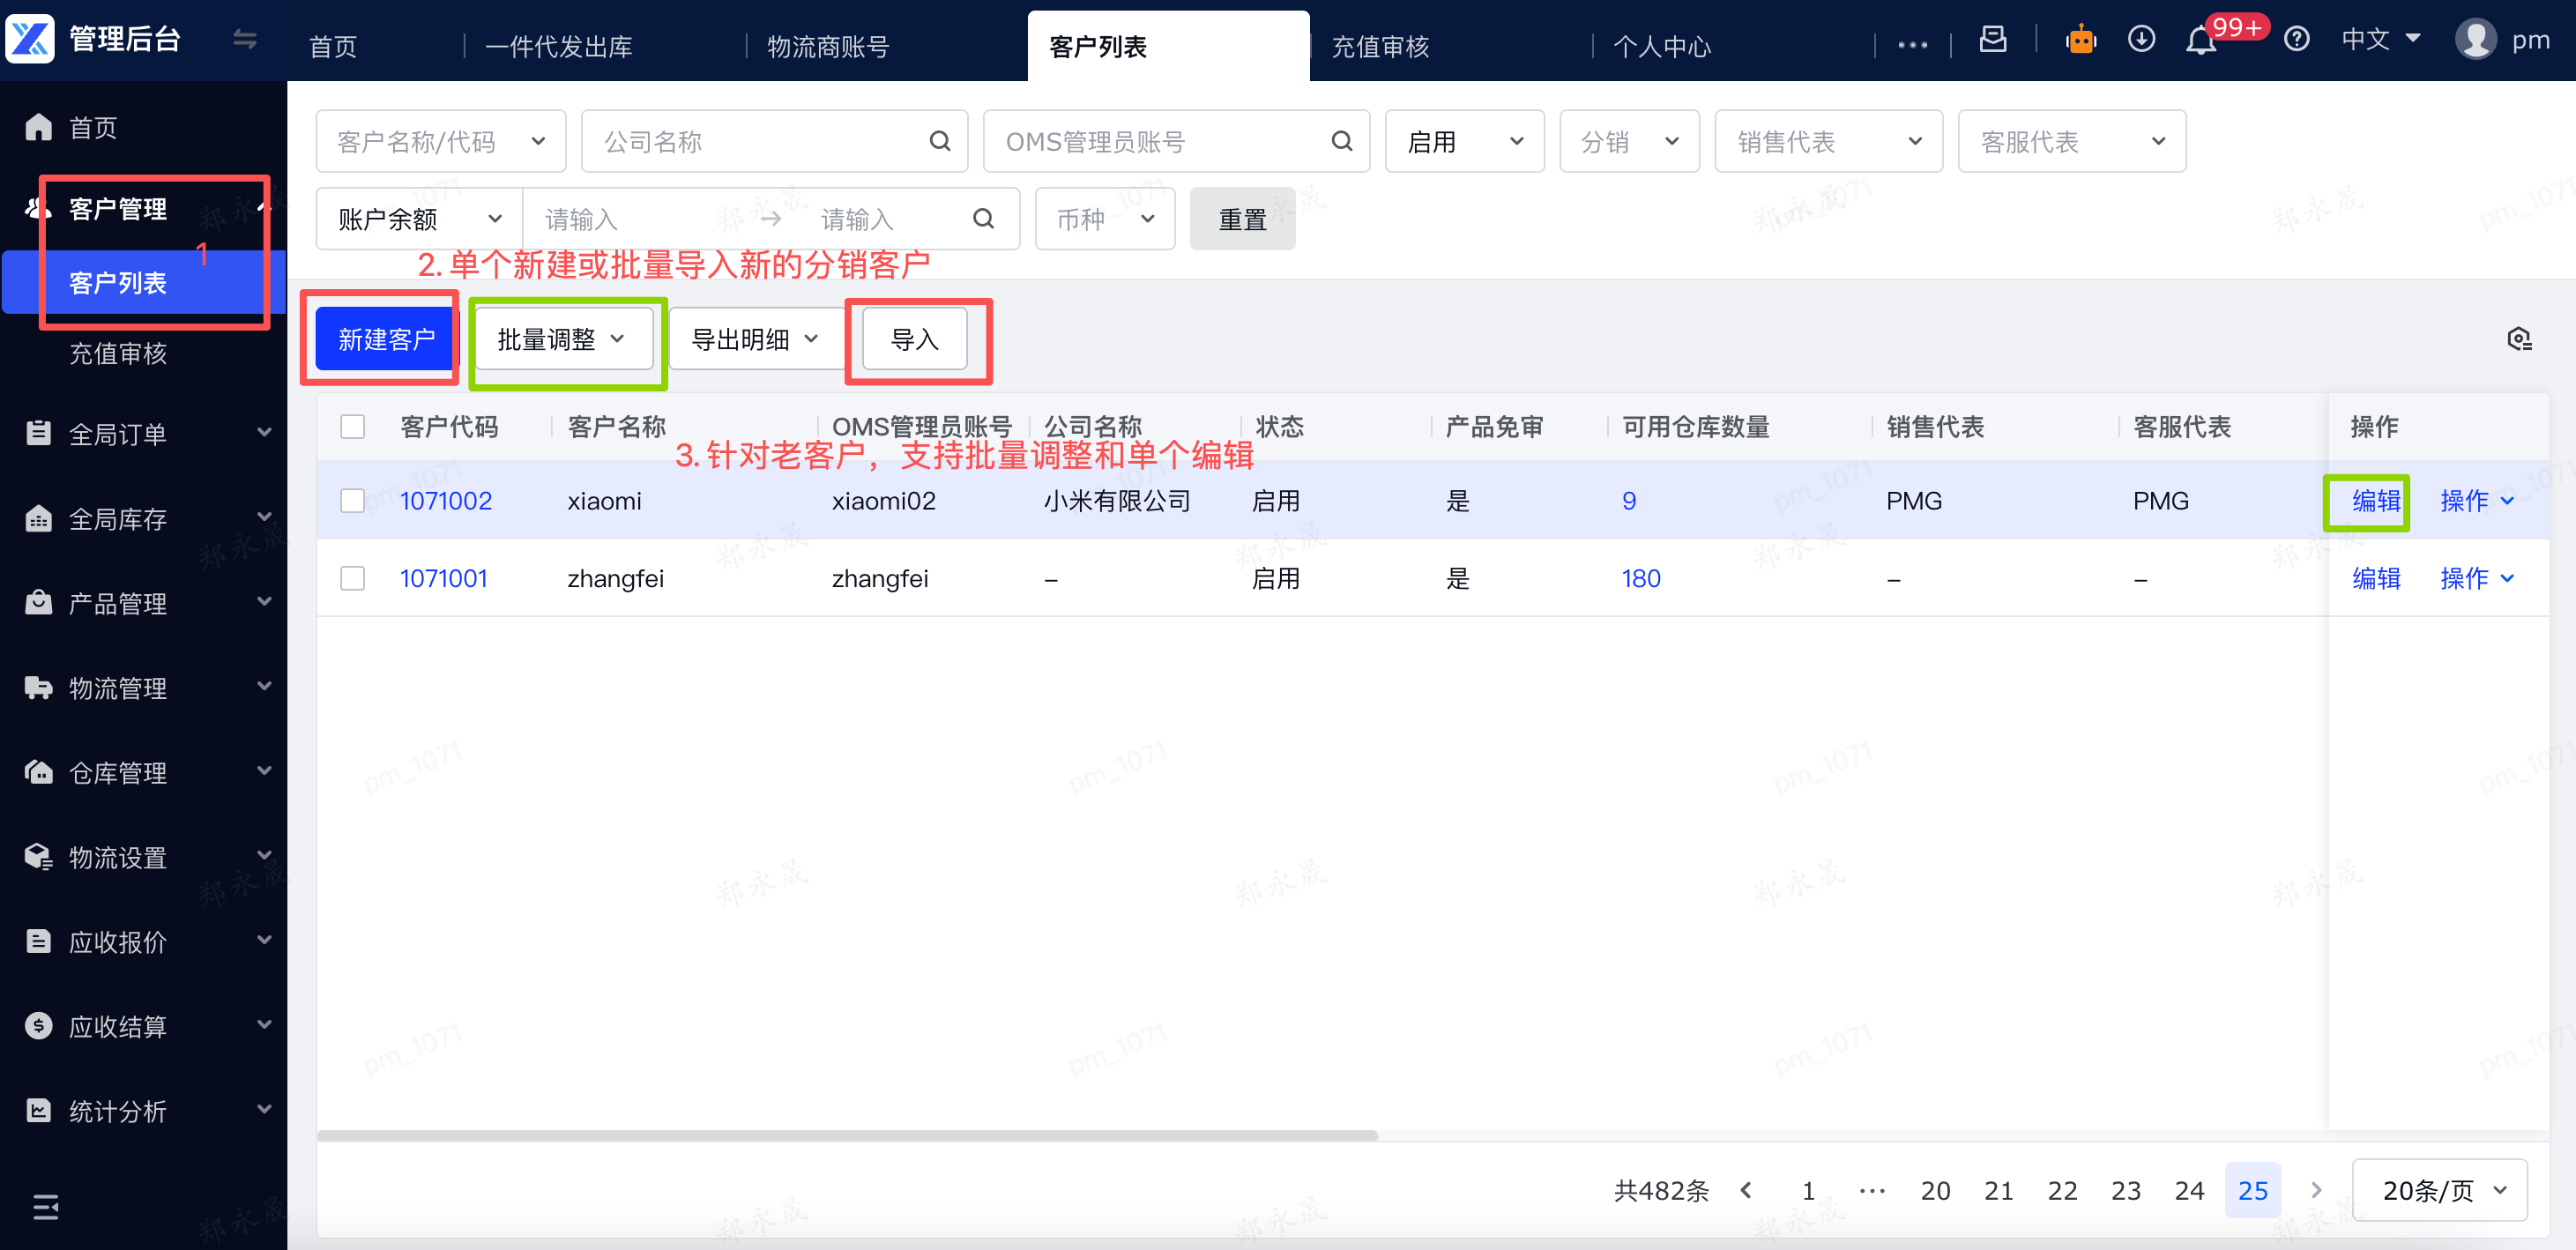This screenshot has height=1250, width=2576.
Task: Click the inbox message icon in header
Action: (x=1993, y=40)
